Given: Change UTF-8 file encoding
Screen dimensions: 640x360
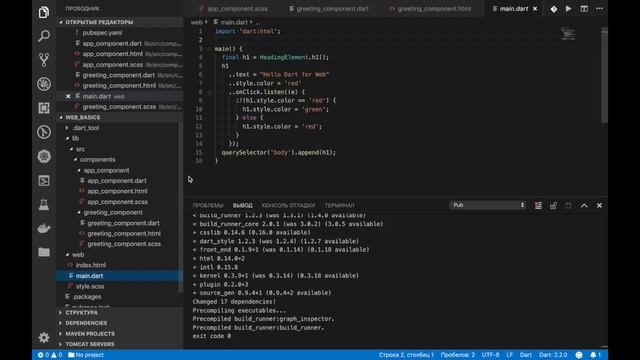Looking at the screenshot, I should tap(490, 355).
